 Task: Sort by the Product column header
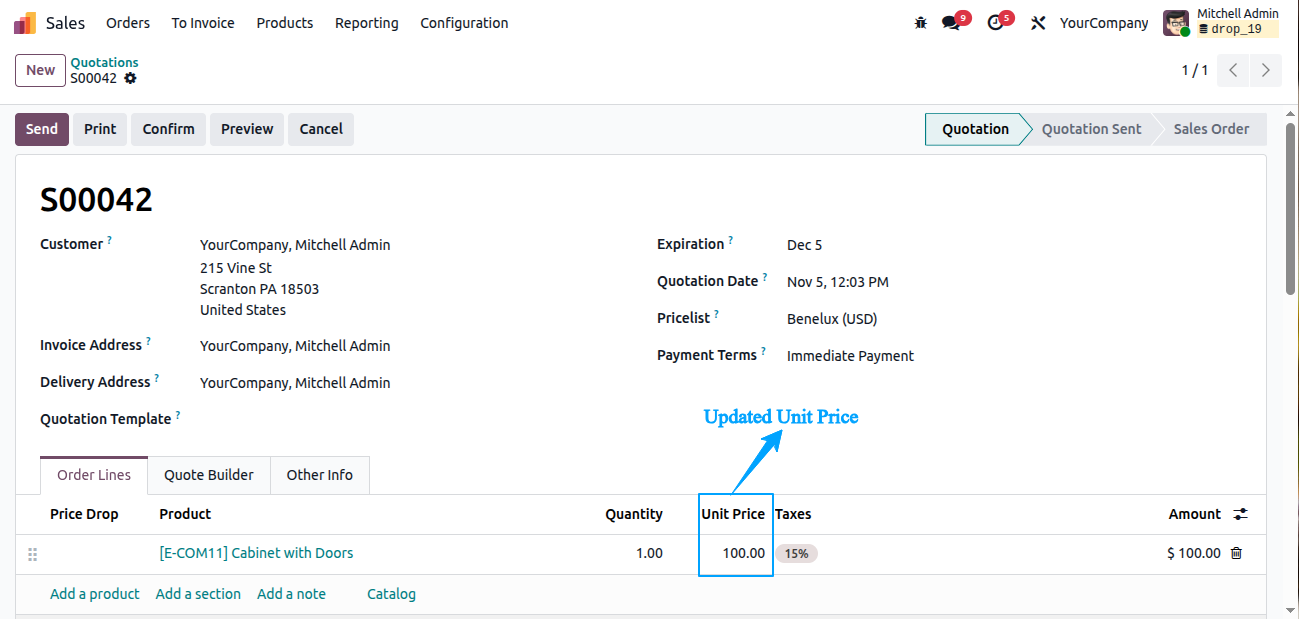pyautogui.click(x=185, y=514)
